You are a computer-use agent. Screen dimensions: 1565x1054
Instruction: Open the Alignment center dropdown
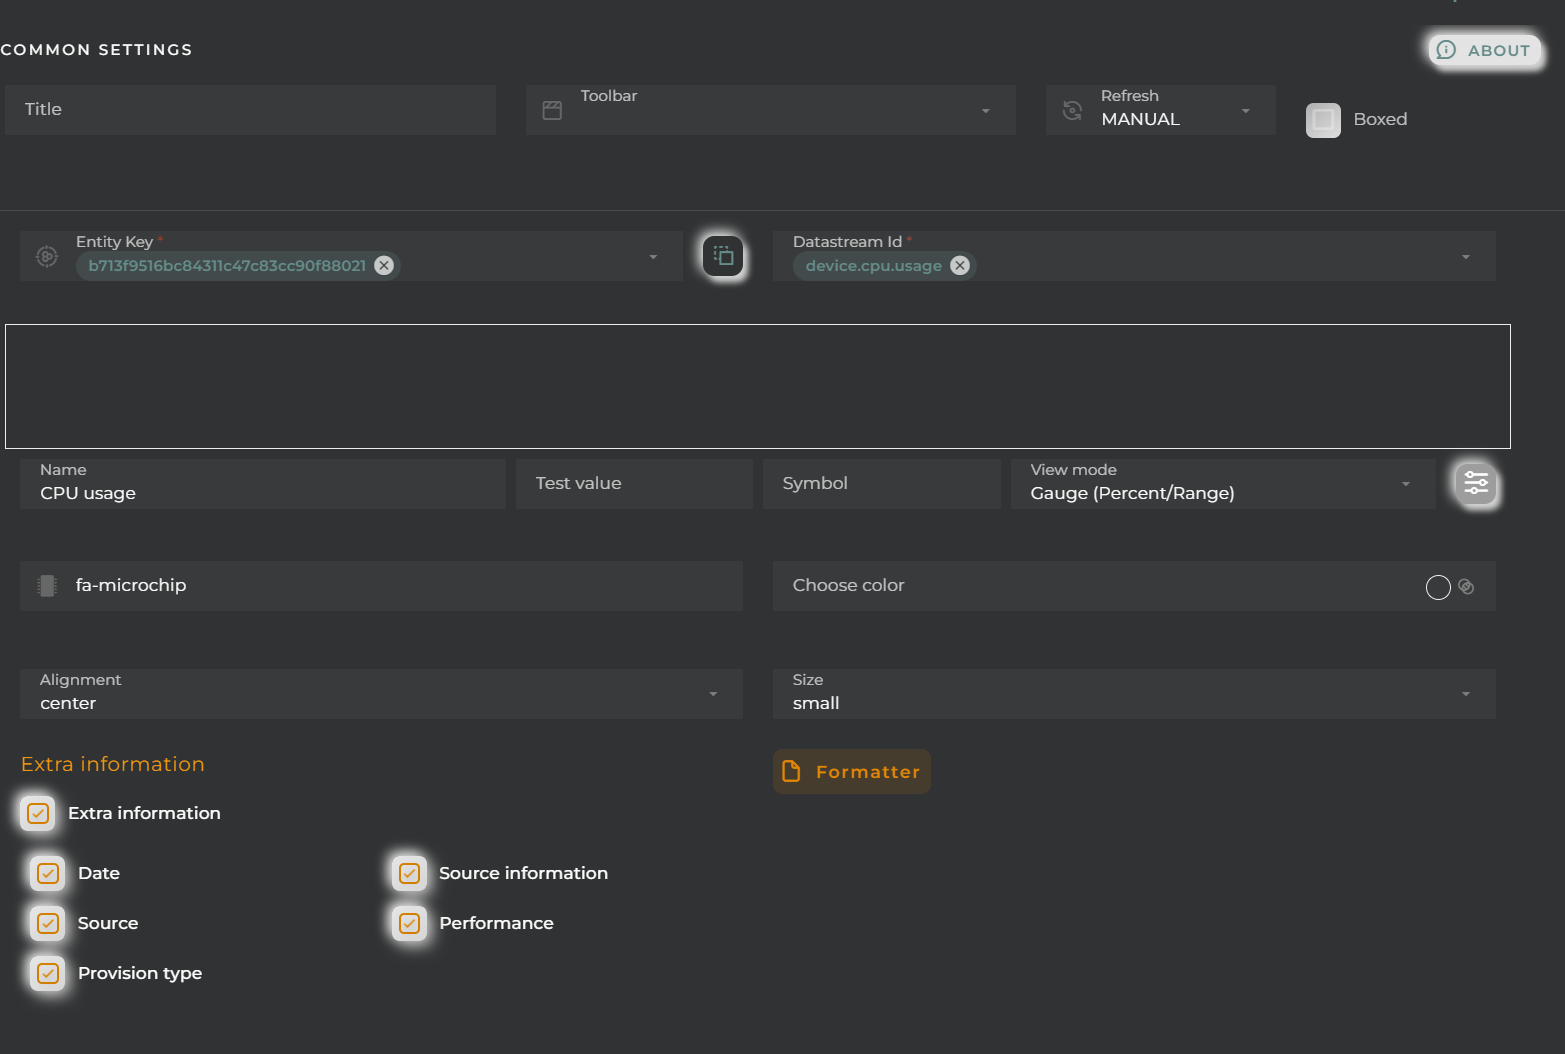(381, 694)
